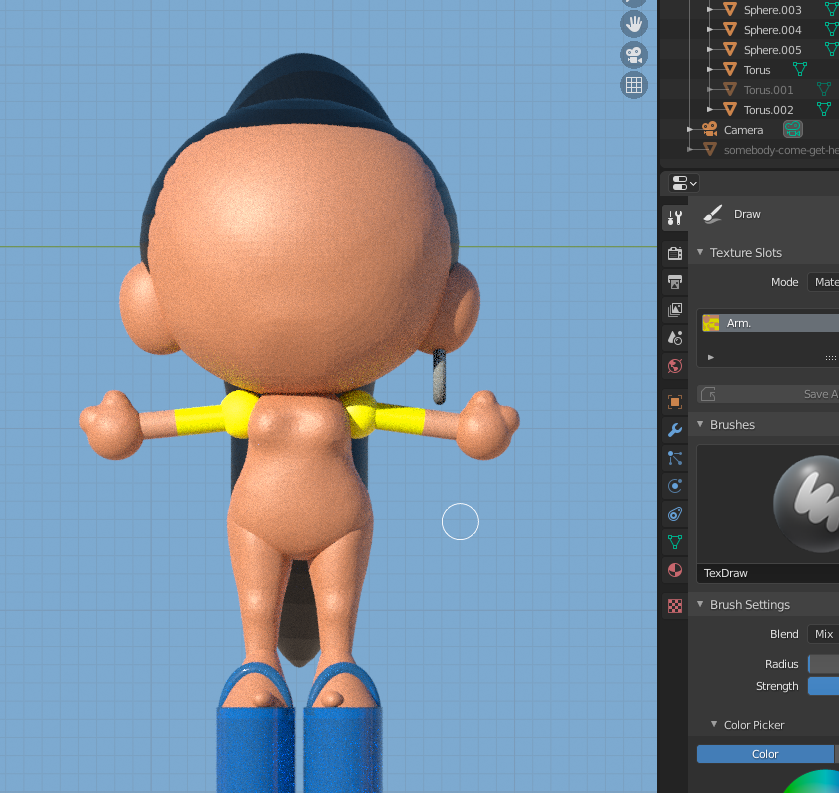Click the Arm. texture slot thumbnail

pyautogui.click(x=711, y=323)
